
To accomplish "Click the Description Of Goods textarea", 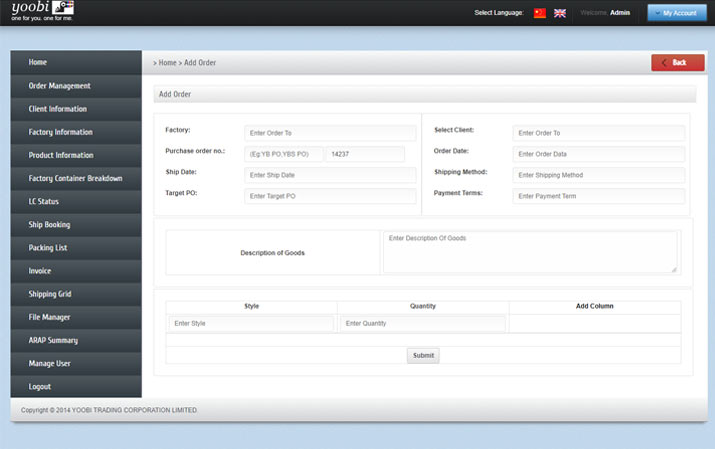I will [530, 252].
